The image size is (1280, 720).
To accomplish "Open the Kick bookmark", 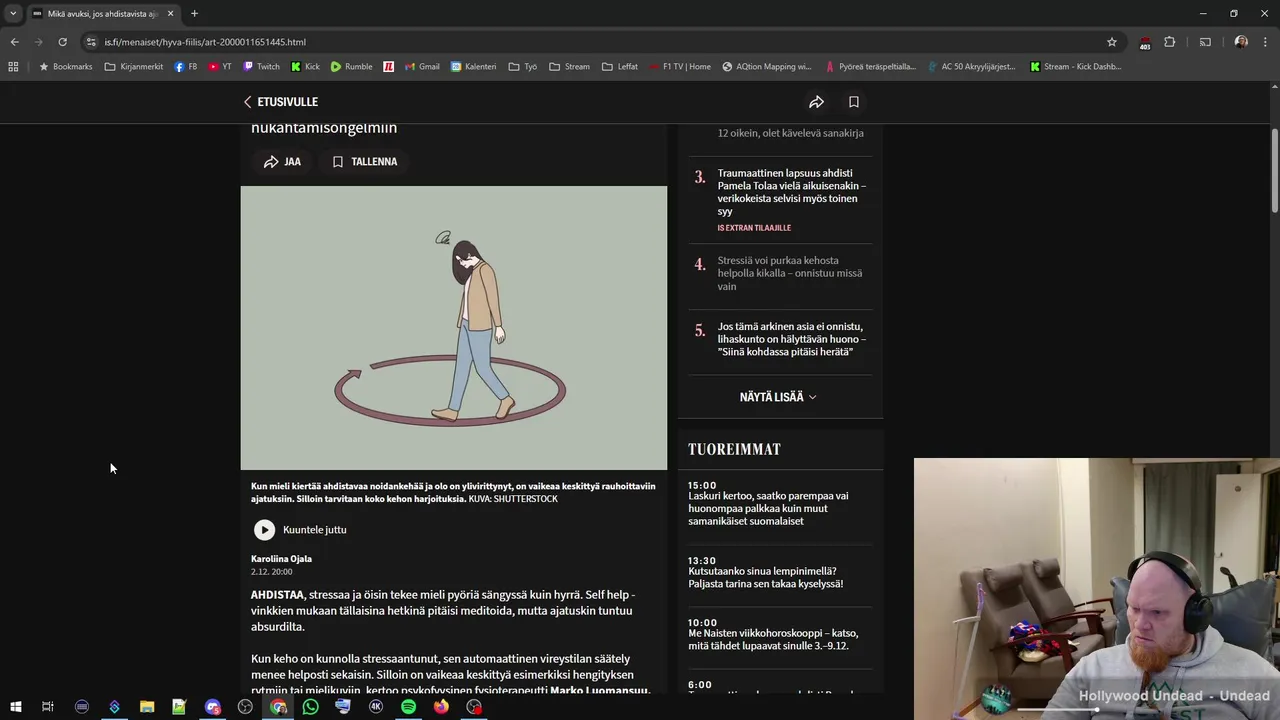I will pos(306,67).
